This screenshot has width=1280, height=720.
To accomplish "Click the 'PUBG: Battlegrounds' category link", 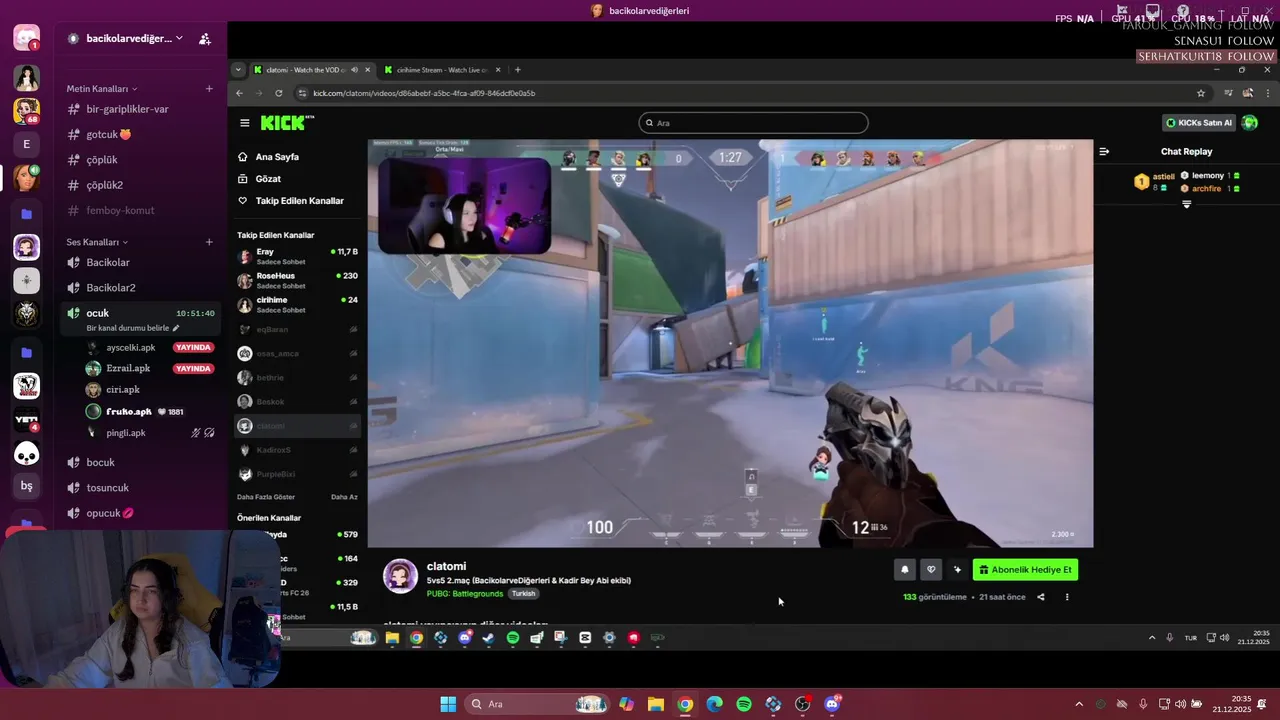I will (x=465, y=594).
